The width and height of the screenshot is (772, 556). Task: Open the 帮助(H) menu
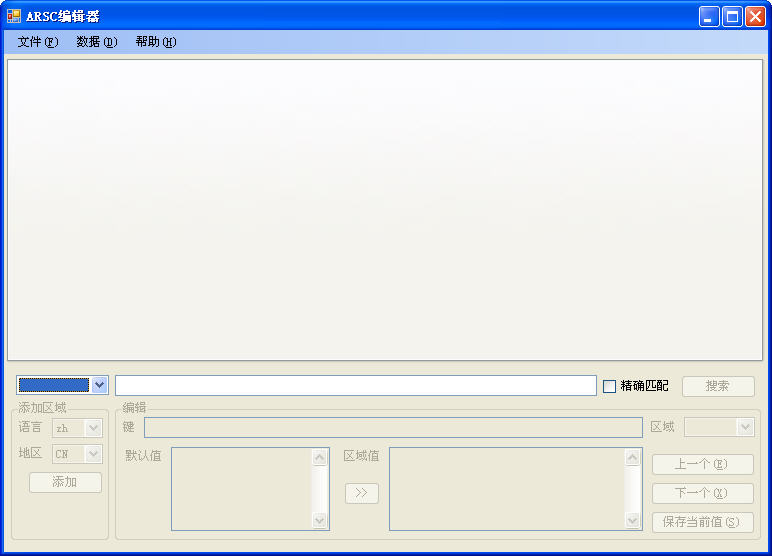click(156, 42)
